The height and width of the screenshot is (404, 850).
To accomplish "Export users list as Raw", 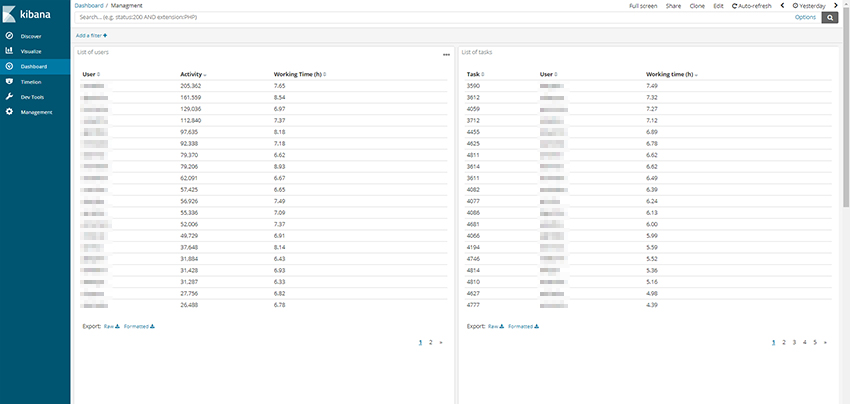I will [111, 326].
